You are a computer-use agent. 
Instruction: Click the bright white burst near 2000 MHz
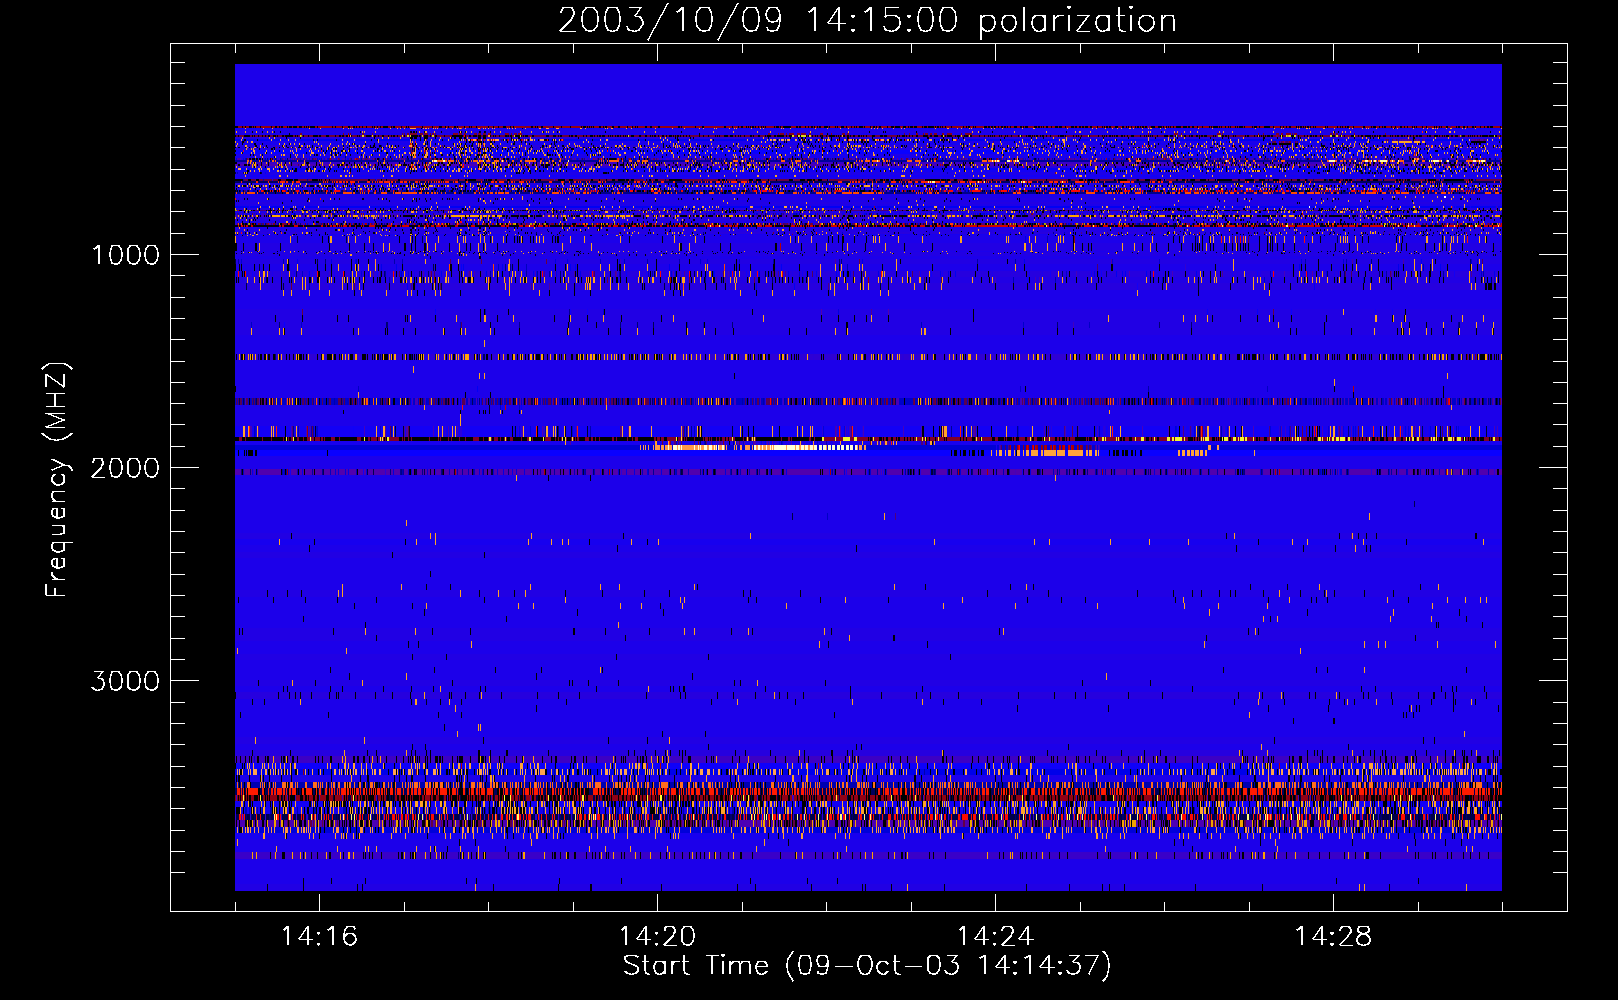[755, 447]
